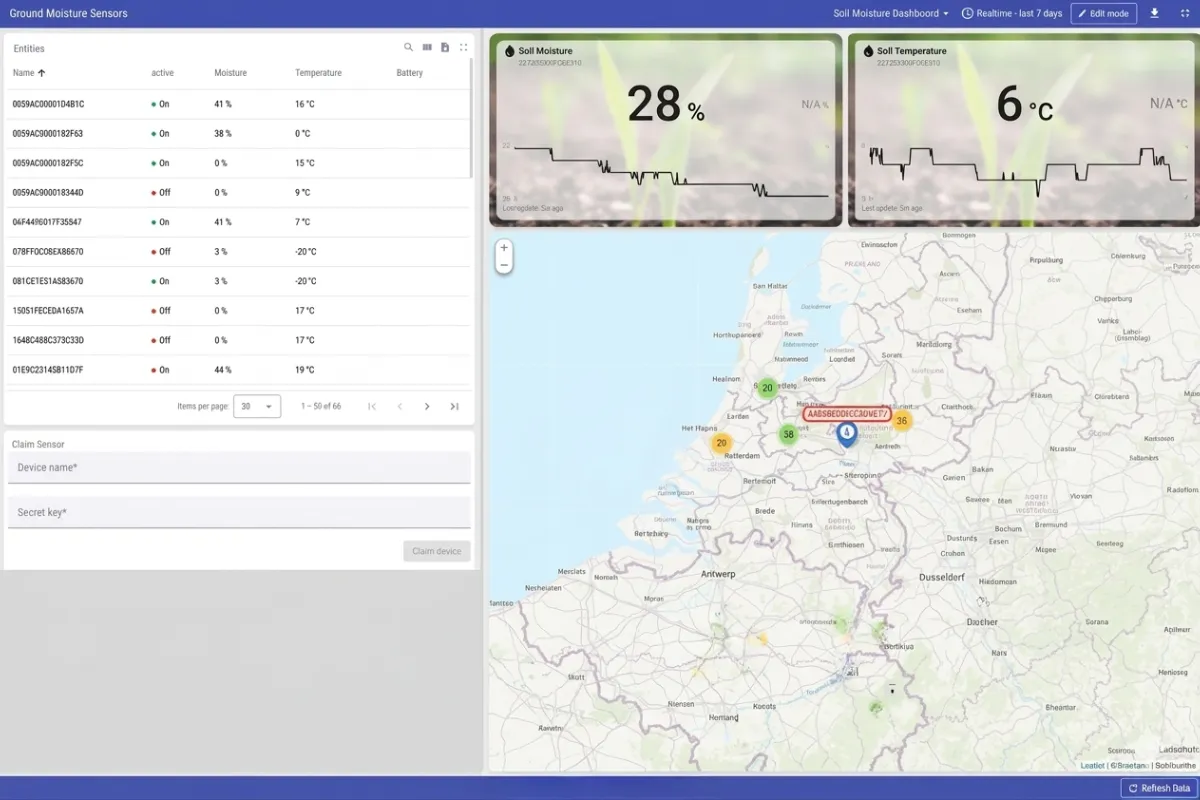The height and width of the screenshot is (800, 1200).
Task: Select sensor row 0059AC00001D4B1C
Action: coord(48,104)
